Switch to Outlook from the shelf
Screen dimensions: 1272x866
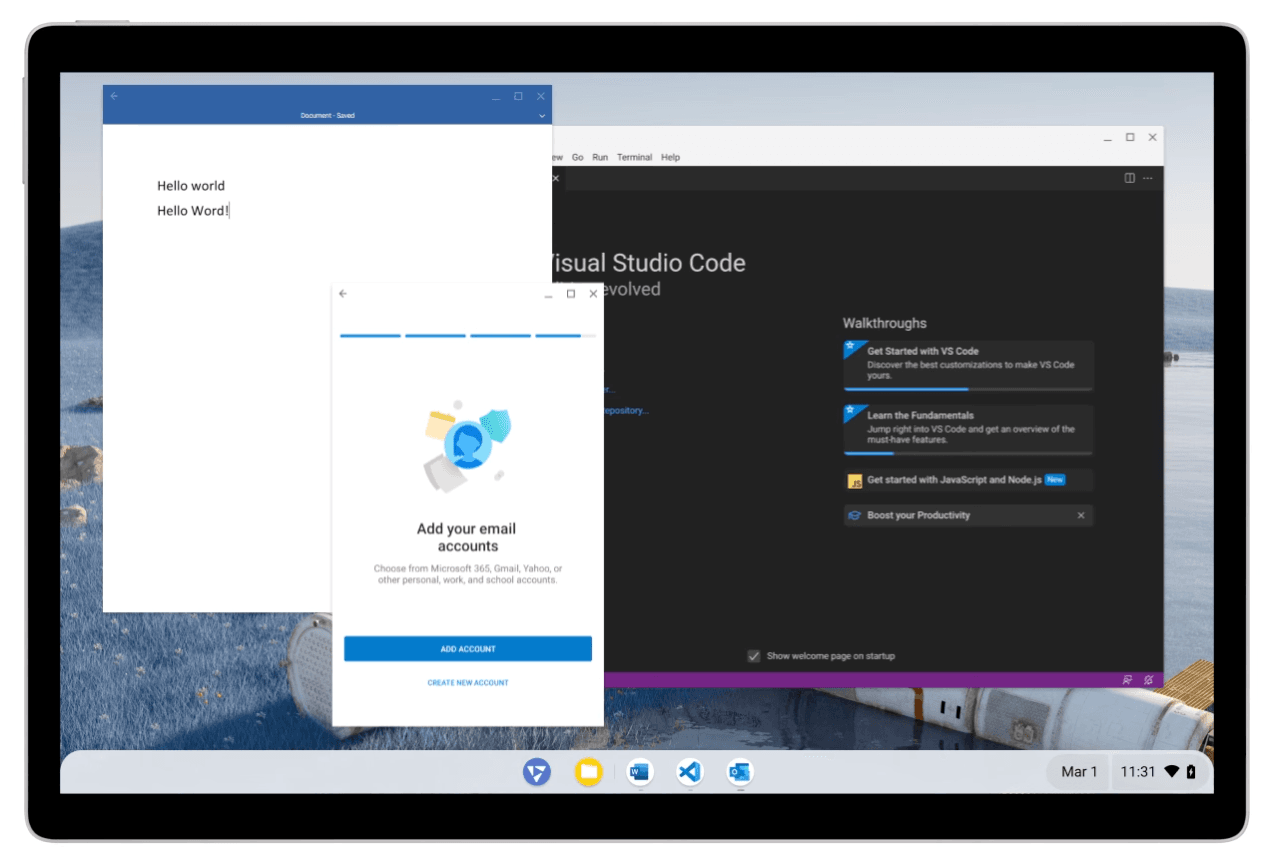(x=740, y=771)
